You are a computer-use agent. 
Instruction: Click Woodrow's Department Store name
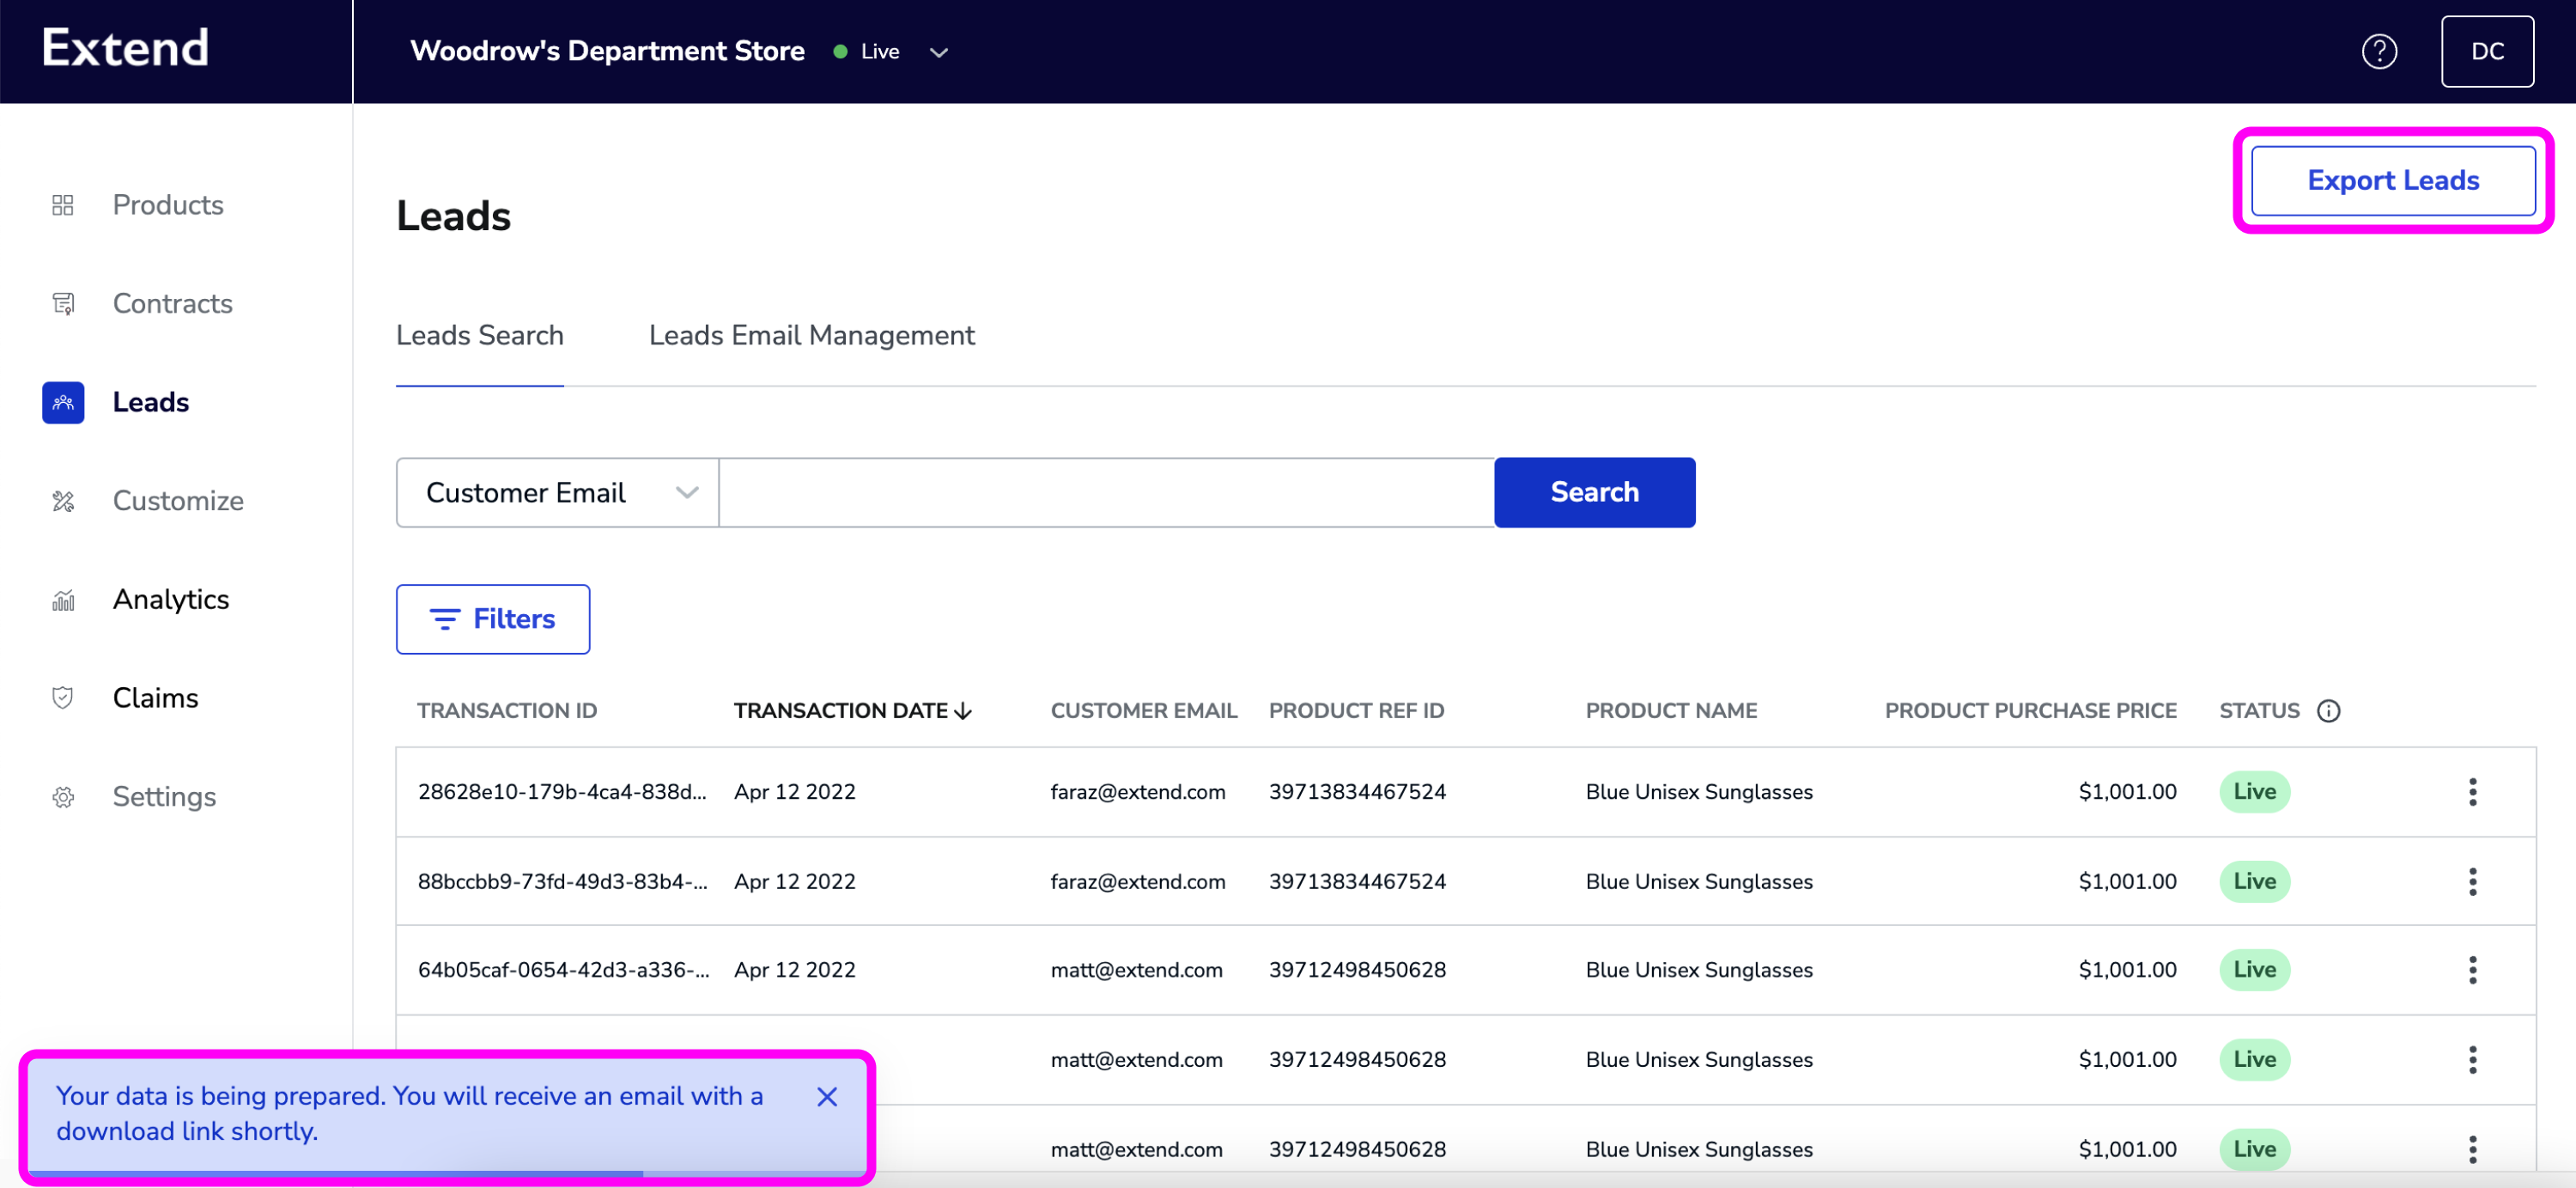point(607,52)
